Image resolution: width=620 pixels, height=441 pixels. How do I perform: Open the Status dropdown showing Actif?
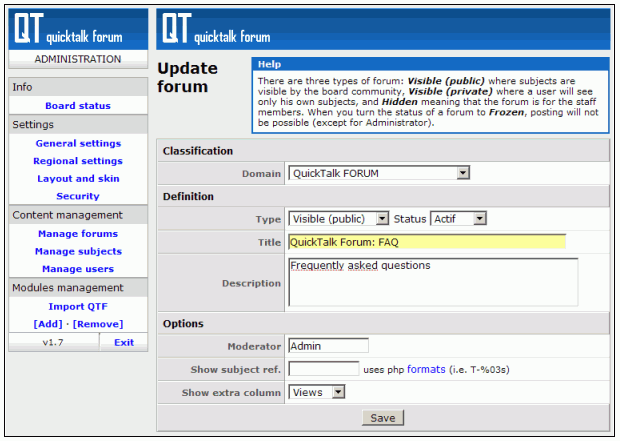pyautogui.click(x=458, y=219)
